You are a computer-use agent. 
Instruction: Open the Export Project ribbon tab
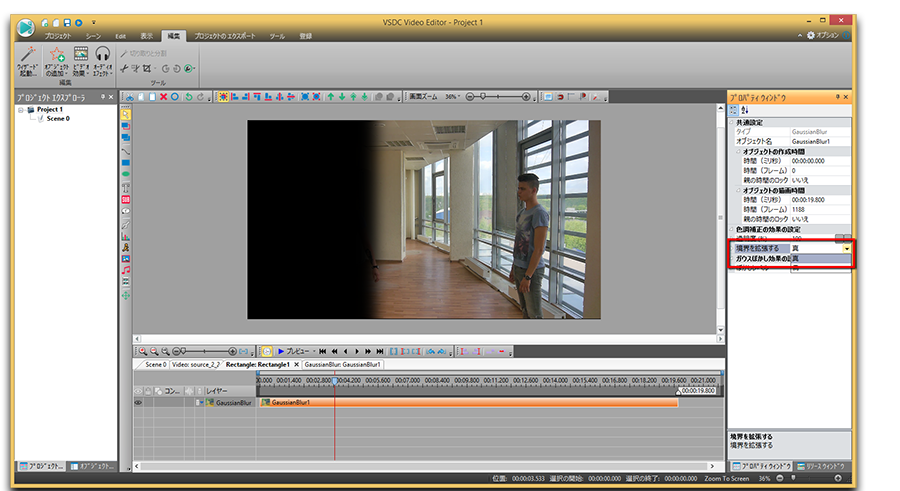(x=224, y=36)
